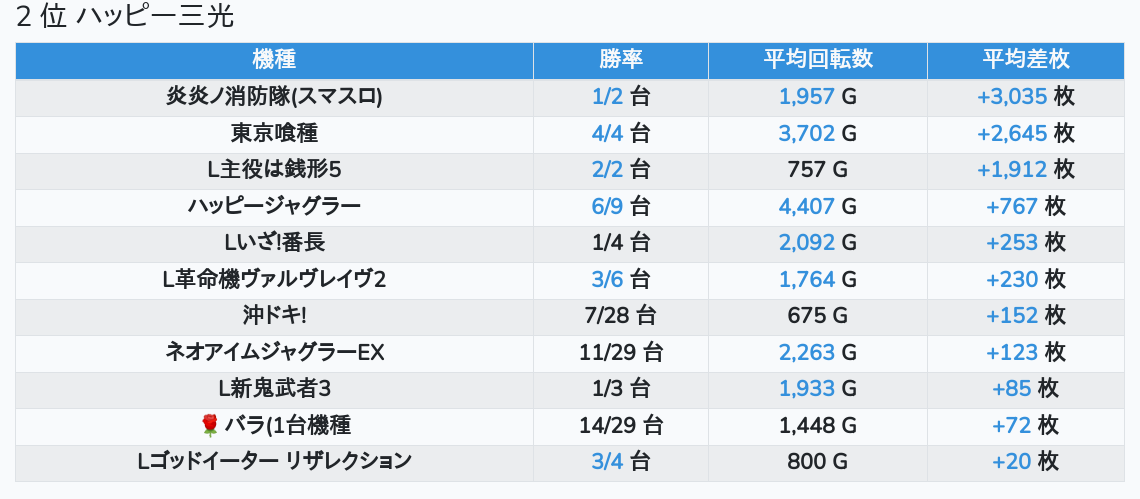Click the 6/9 win rate value
This screenshot has height=499, width=1140.
(607, 207)
